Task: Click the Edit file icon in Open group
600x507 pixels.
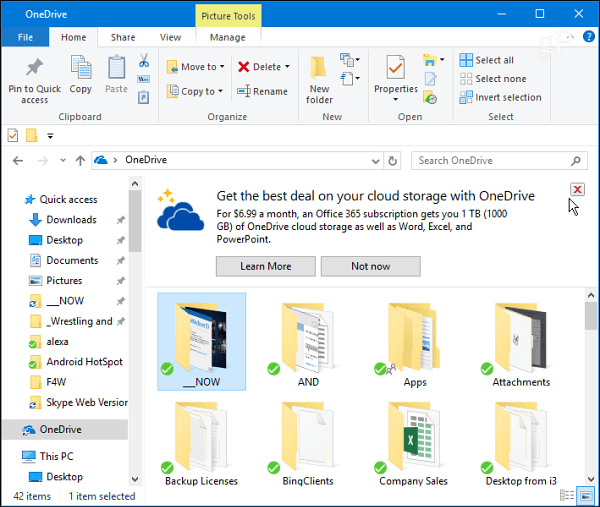Action: [x=430, y=79]
